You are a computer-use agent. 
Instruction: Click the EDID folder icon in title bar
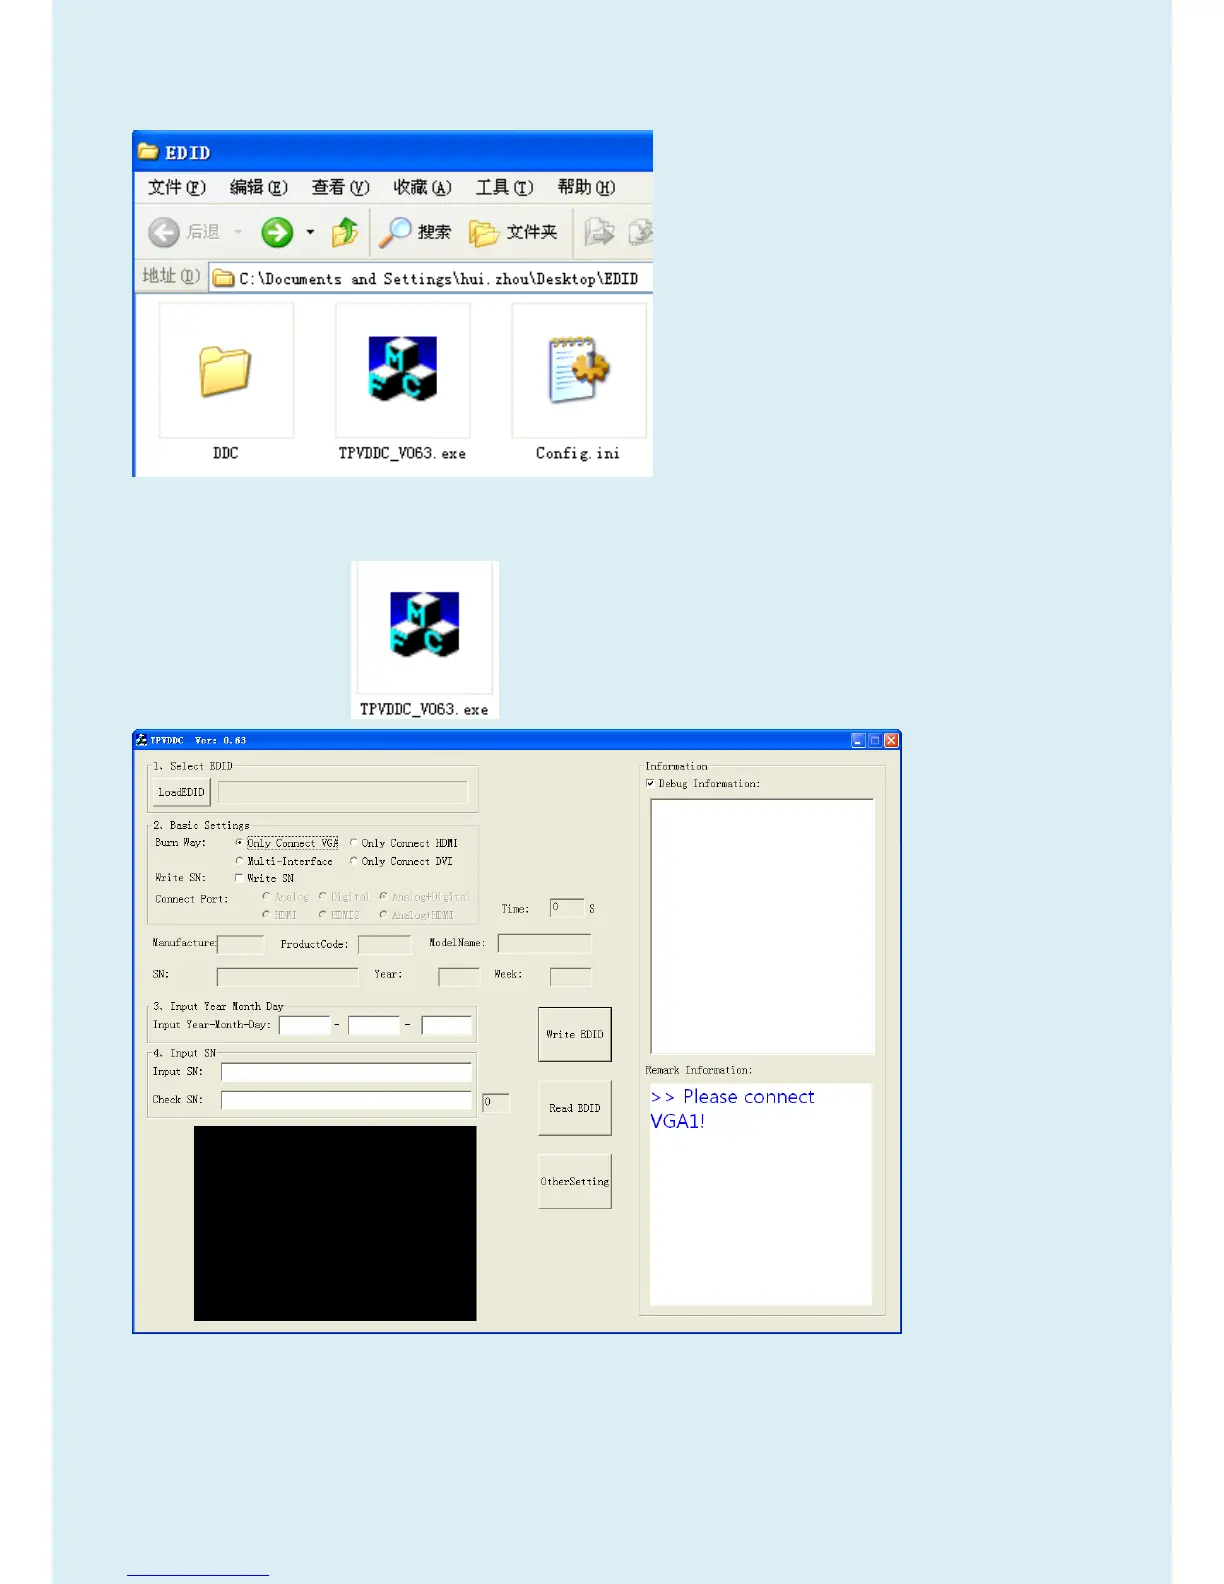click(x=148, y=151)
